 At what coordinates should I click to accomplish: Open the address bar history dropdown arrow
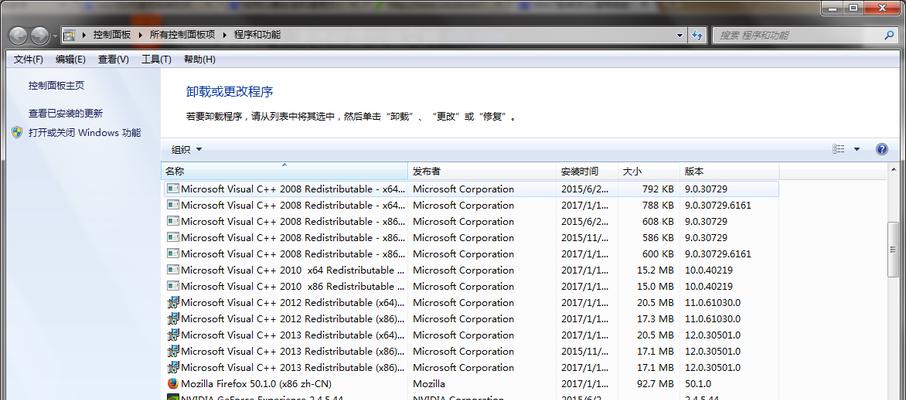tap(680, 35)
